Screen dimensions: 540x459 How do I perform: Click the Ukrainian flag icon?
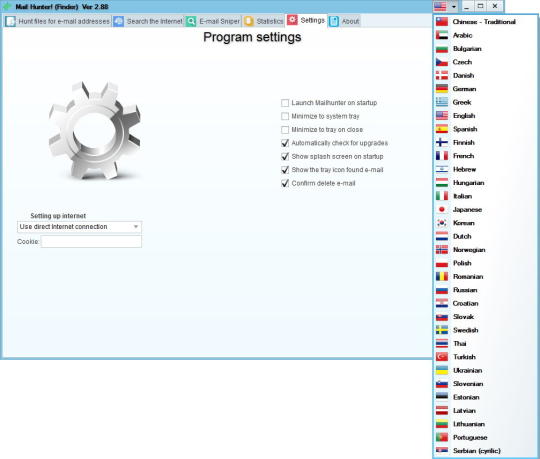[442, 371]
